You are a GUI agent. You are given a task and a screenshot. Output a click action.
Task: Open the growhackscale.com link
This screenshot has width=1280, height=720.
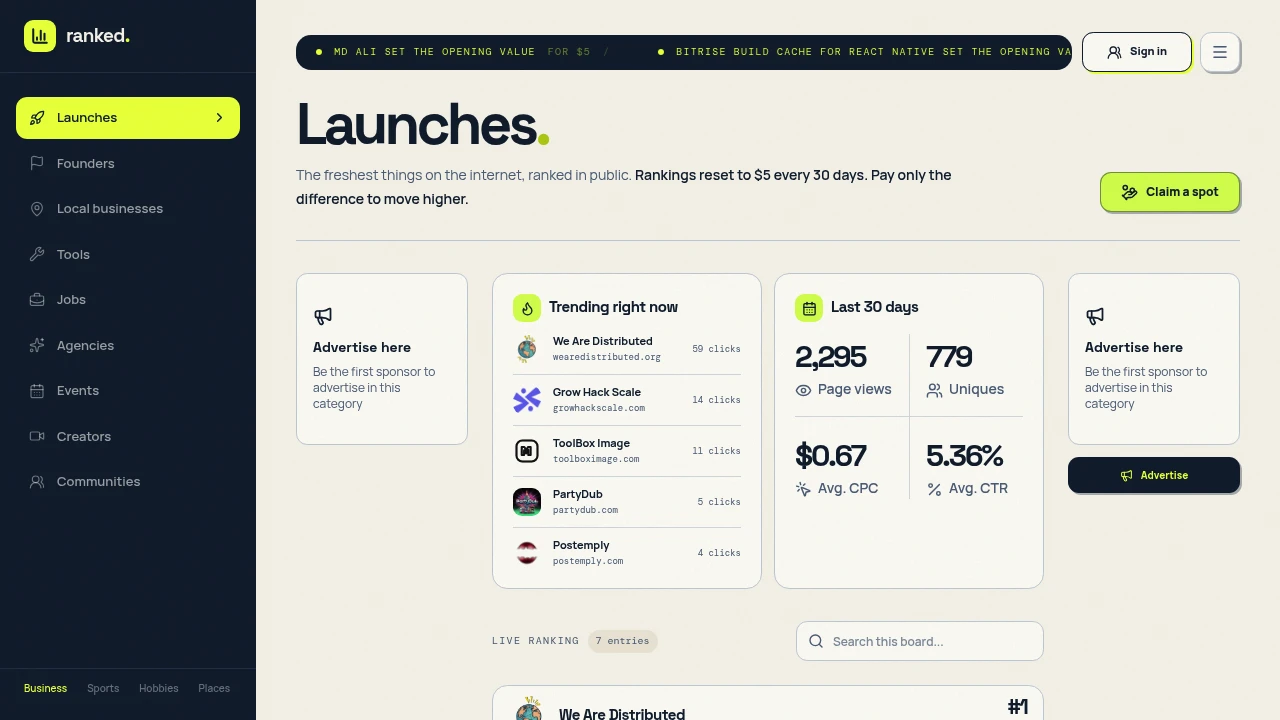pos(599,408)
